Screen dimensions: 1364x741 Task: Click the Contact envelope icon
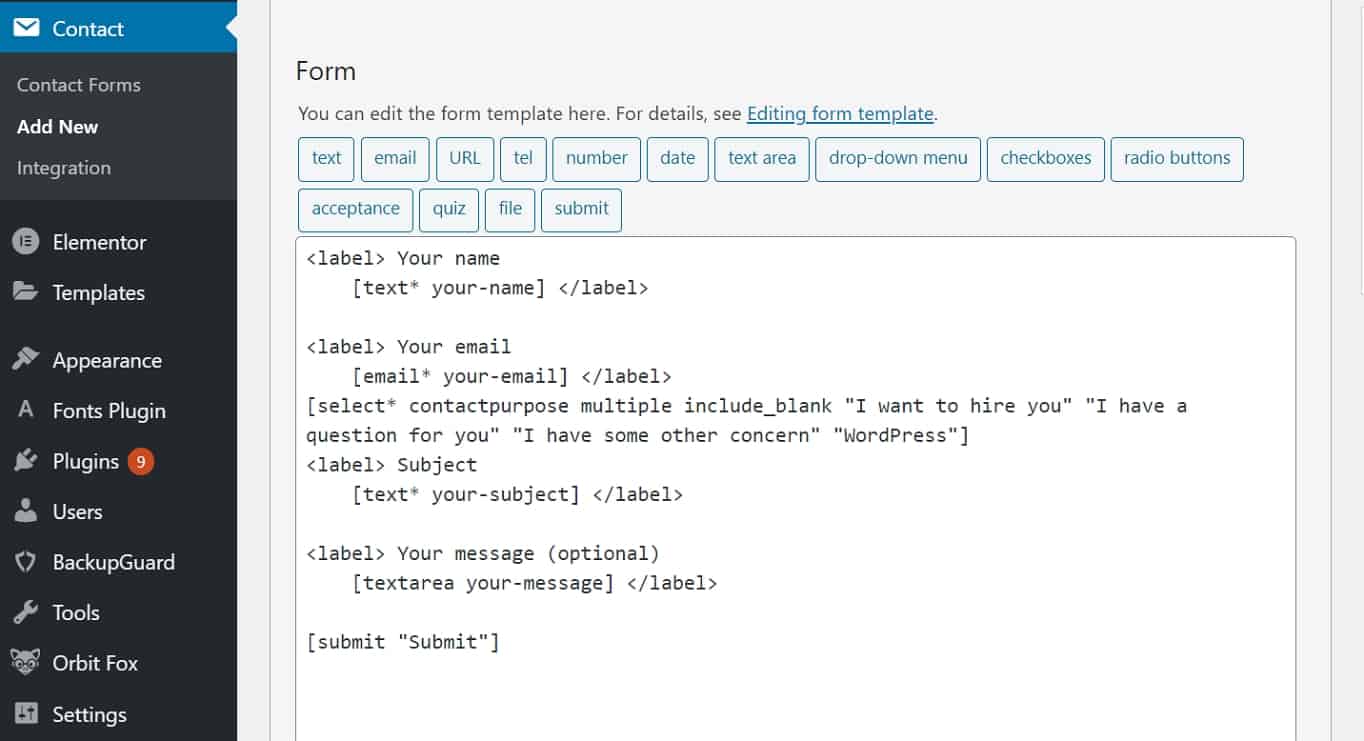[x=26, y=28]
